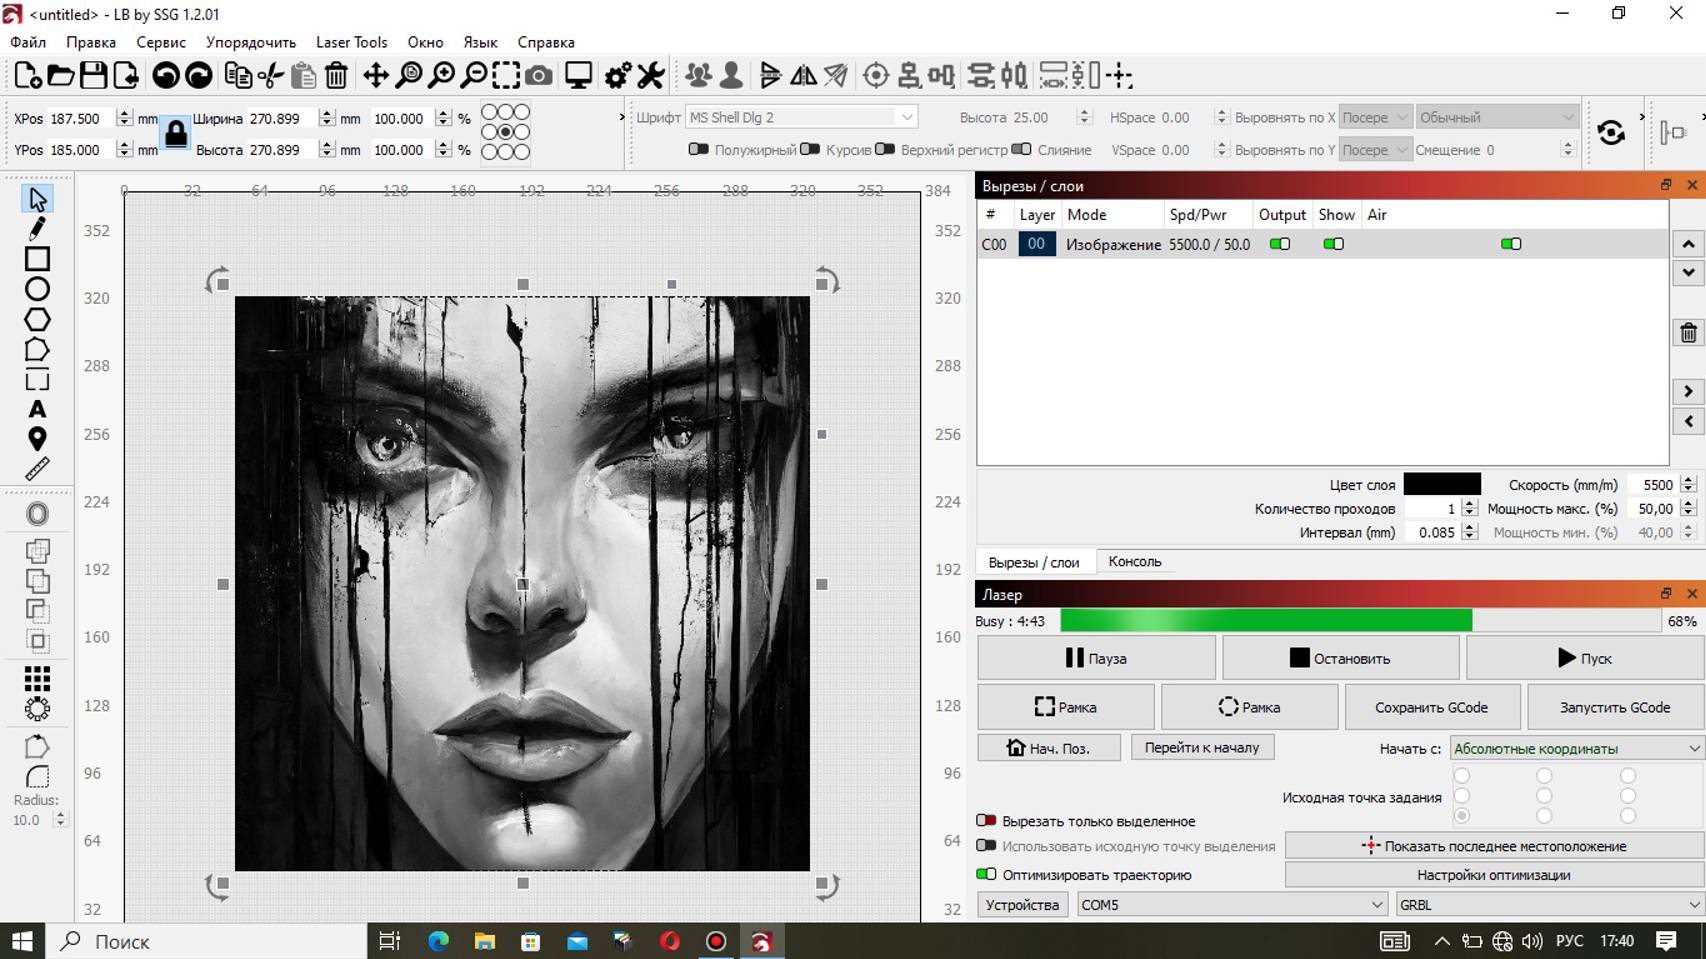
Task: Open Settings with the gears icon
Action: point(618,76)
